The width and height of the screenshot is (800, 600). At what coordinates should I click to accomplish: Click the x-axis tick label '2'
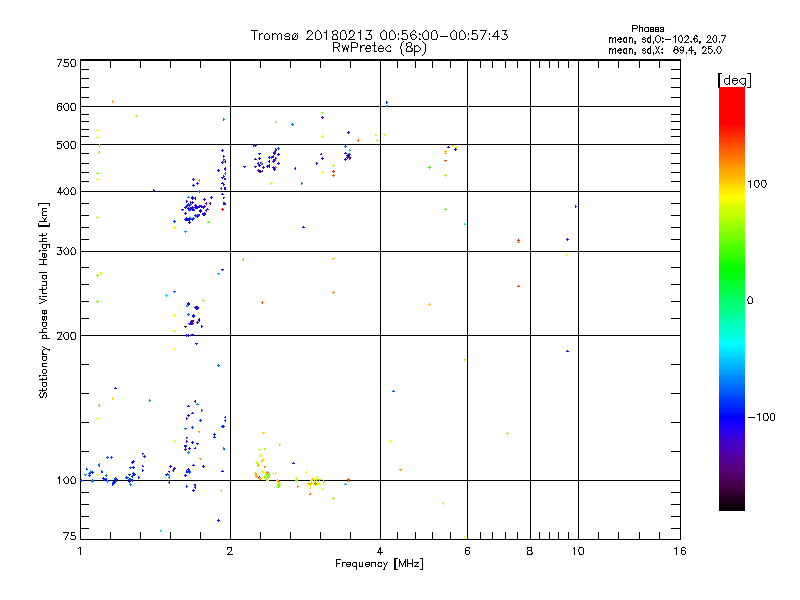tap(230, 551)
